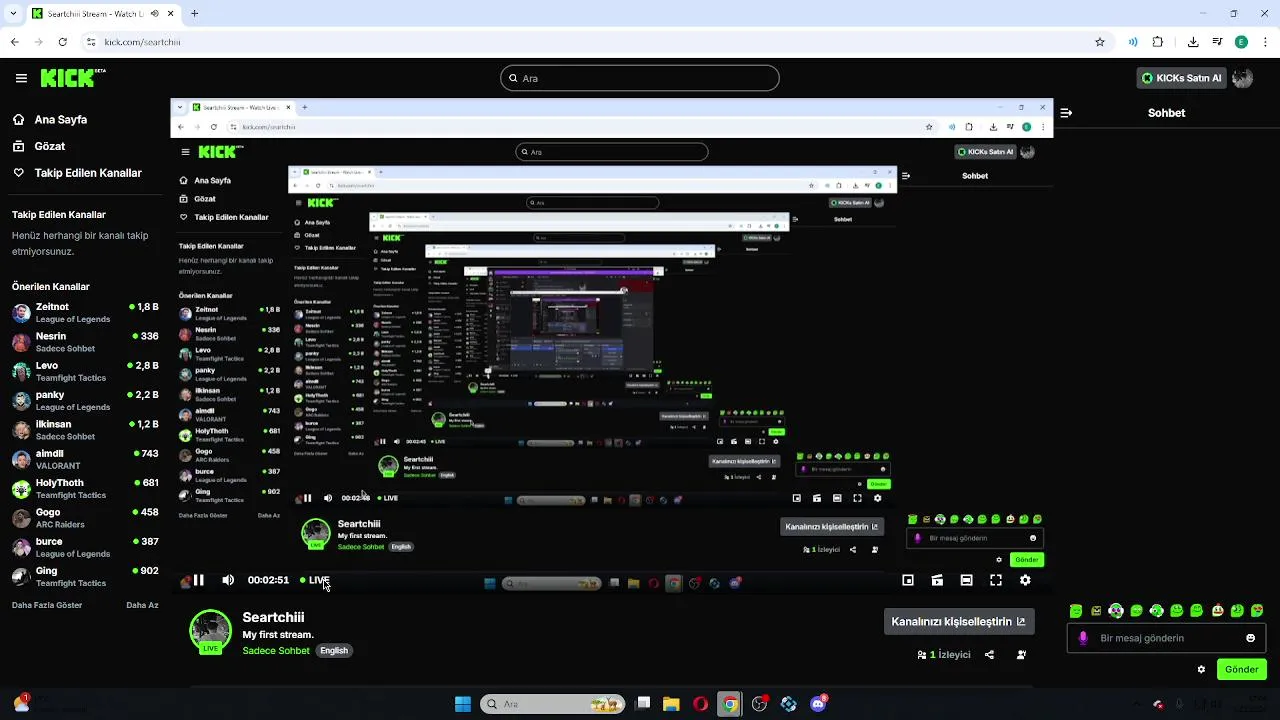Image resolution: width=1280 pixels, height=720 pixels.
Task: Open ikinsan's avatar in the main sidebar
Action: point(21,430)
